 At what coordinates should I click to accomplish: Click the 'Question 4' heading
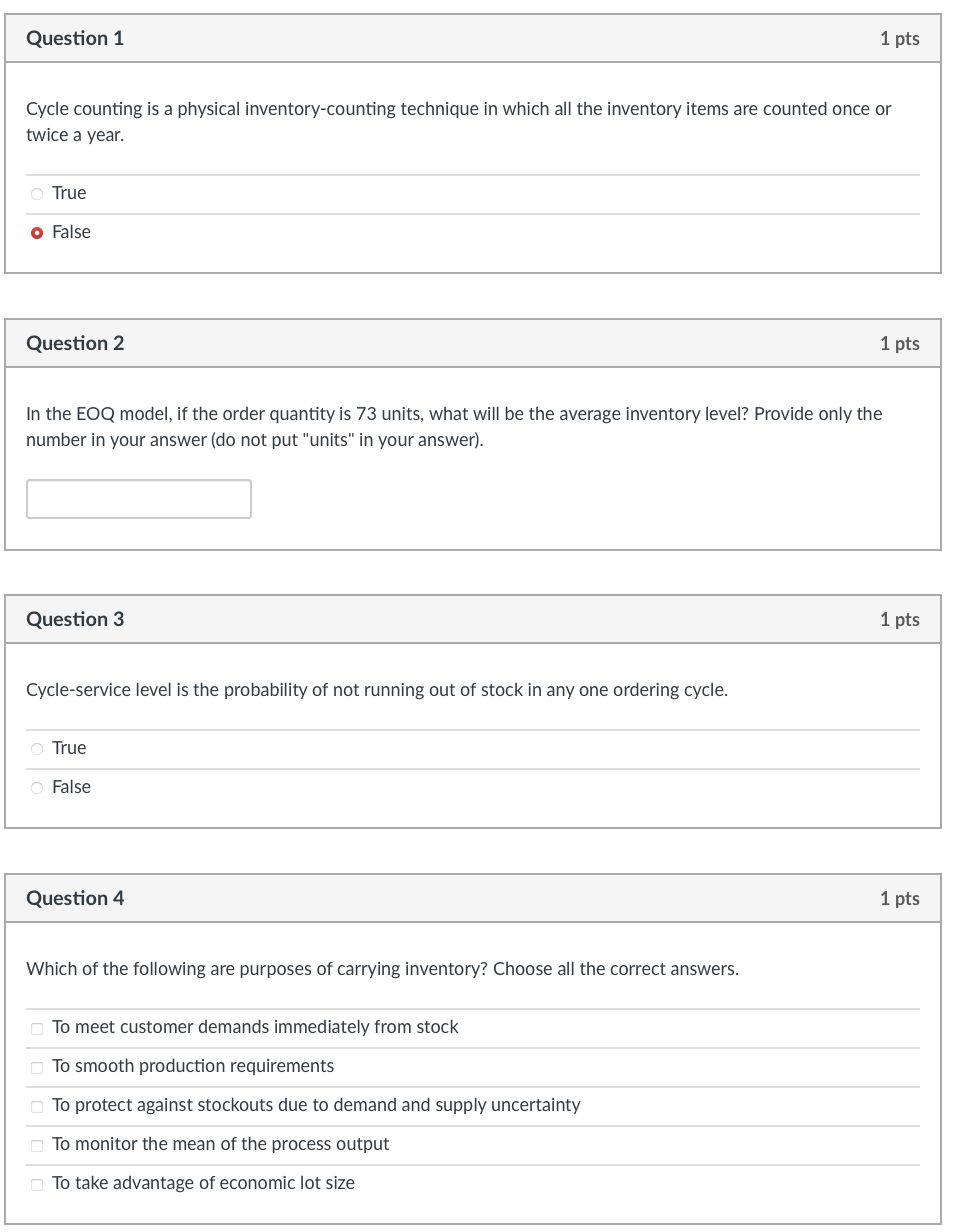click(x=75, y=898)
